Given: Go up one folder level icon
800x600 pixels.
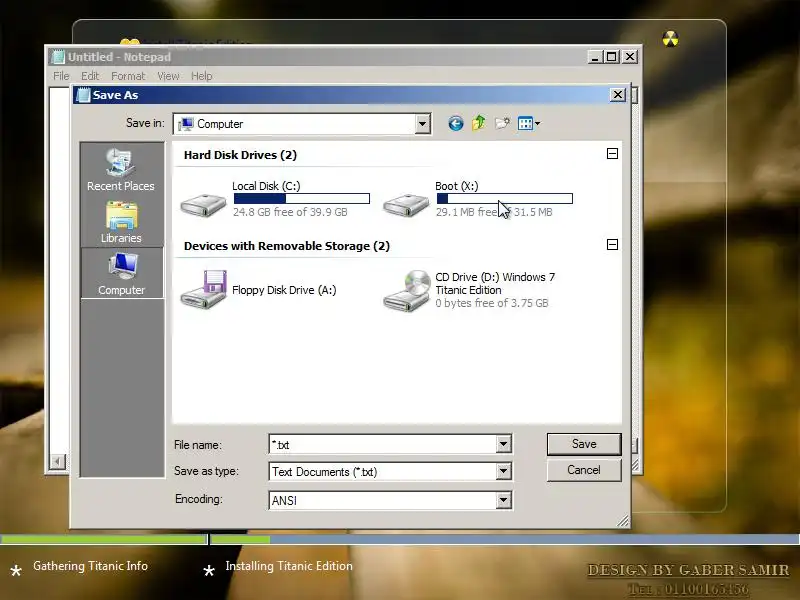Looking at the screenshot, I should point(479,123).
